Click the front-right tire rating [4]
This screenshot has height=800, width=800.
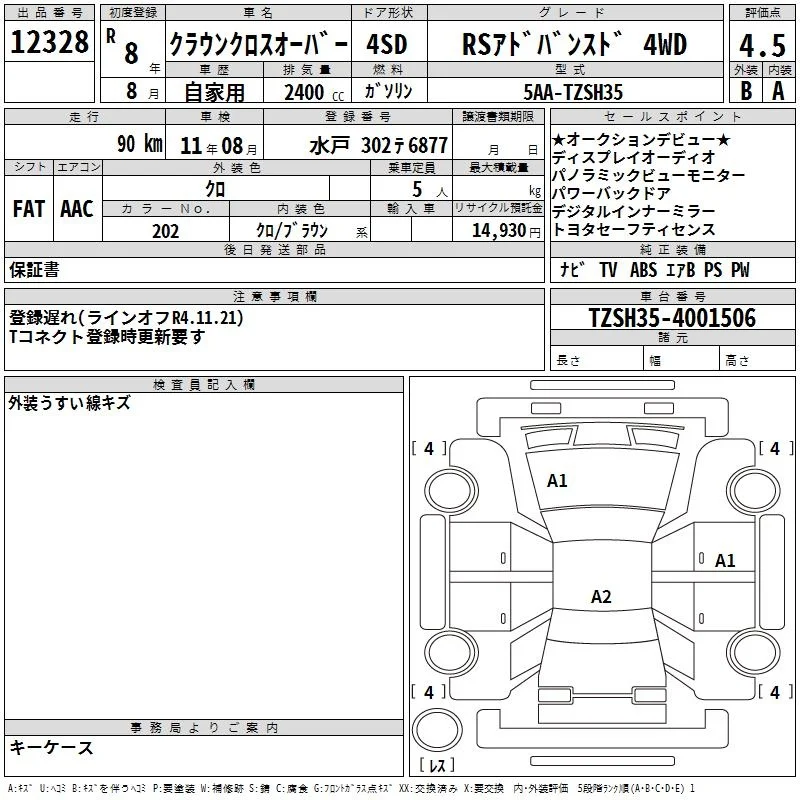775,448
